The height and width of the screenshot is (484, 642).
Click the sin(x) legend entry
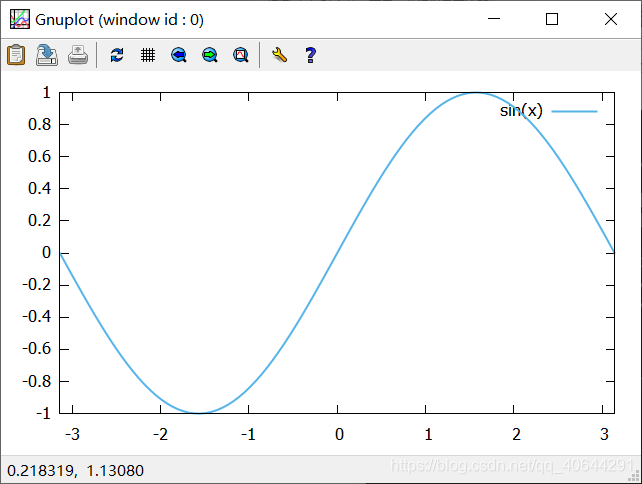tap(521, 111)
